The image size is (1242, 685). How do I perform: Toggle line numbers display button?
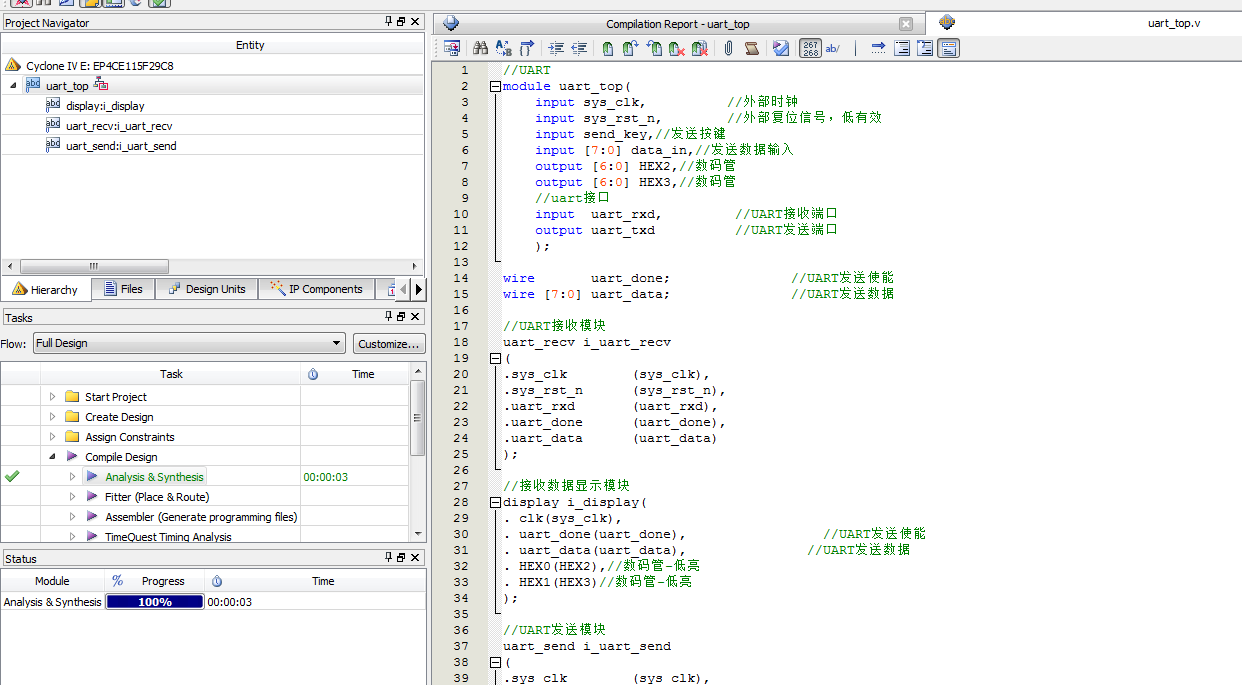pos(811,48)
